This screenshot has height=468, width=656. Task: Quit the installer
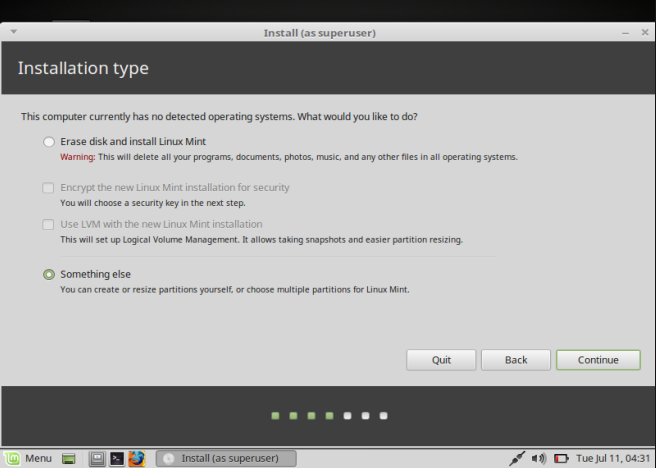pyautogui.click(x=441, y=360)
